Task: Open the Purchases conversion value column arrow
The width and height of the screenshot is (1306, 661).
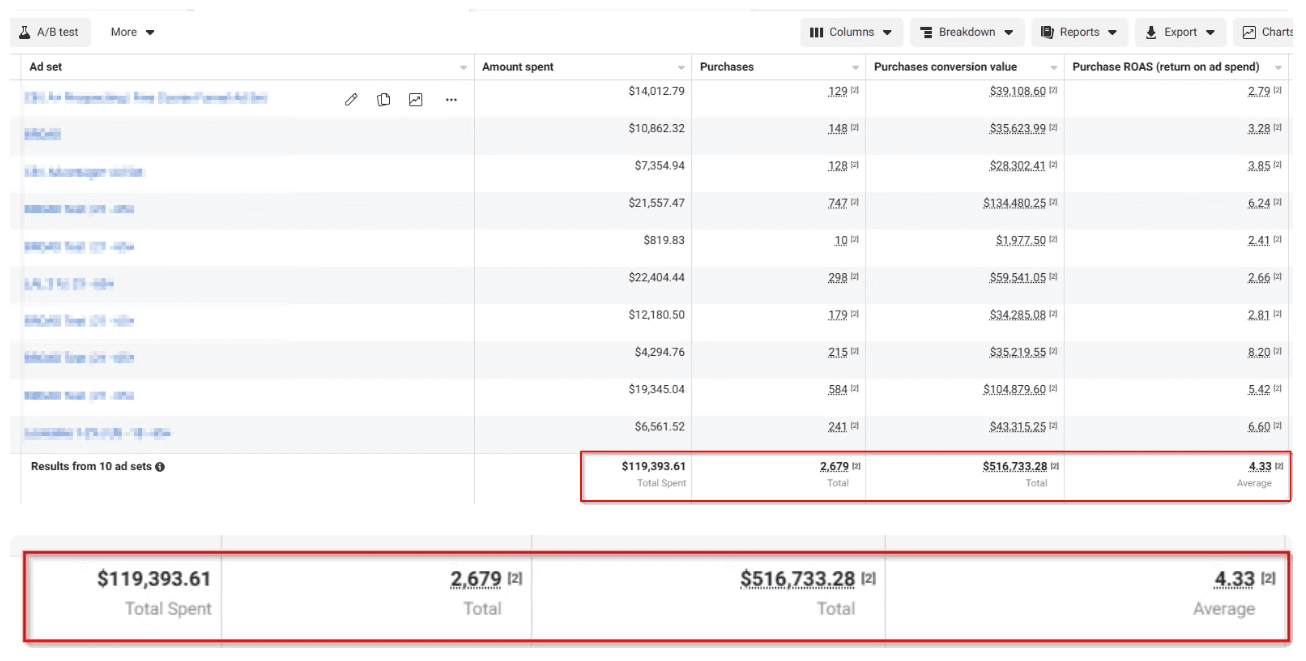Action: pyautogui.click(x=1054, y=68)
